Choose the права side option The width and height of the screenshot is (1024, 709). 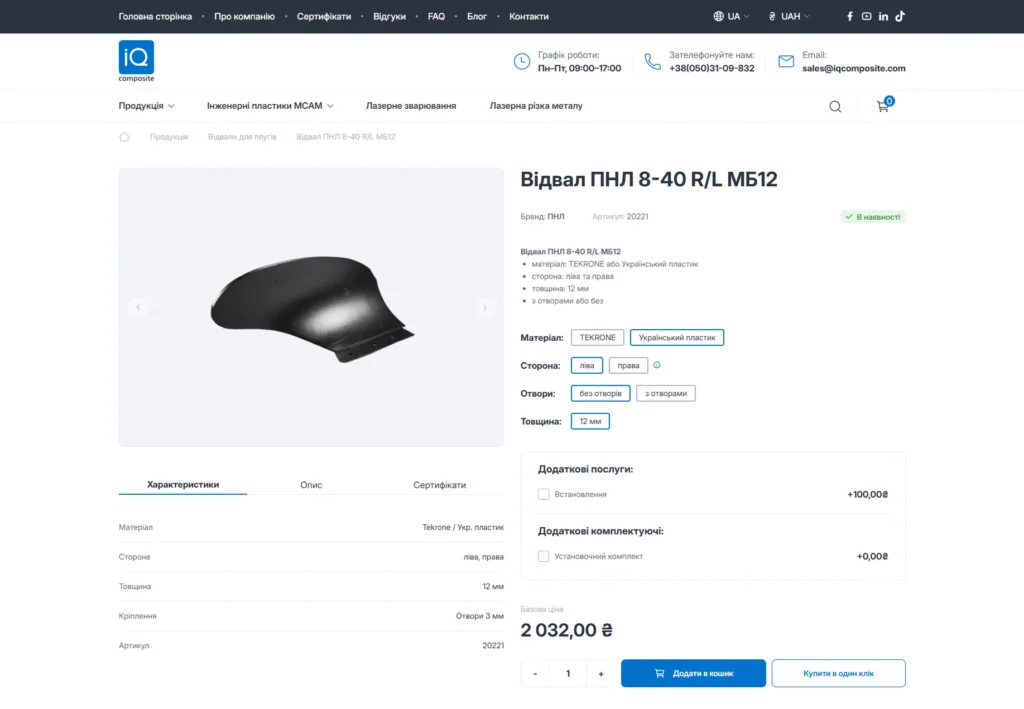pos(628,366)
